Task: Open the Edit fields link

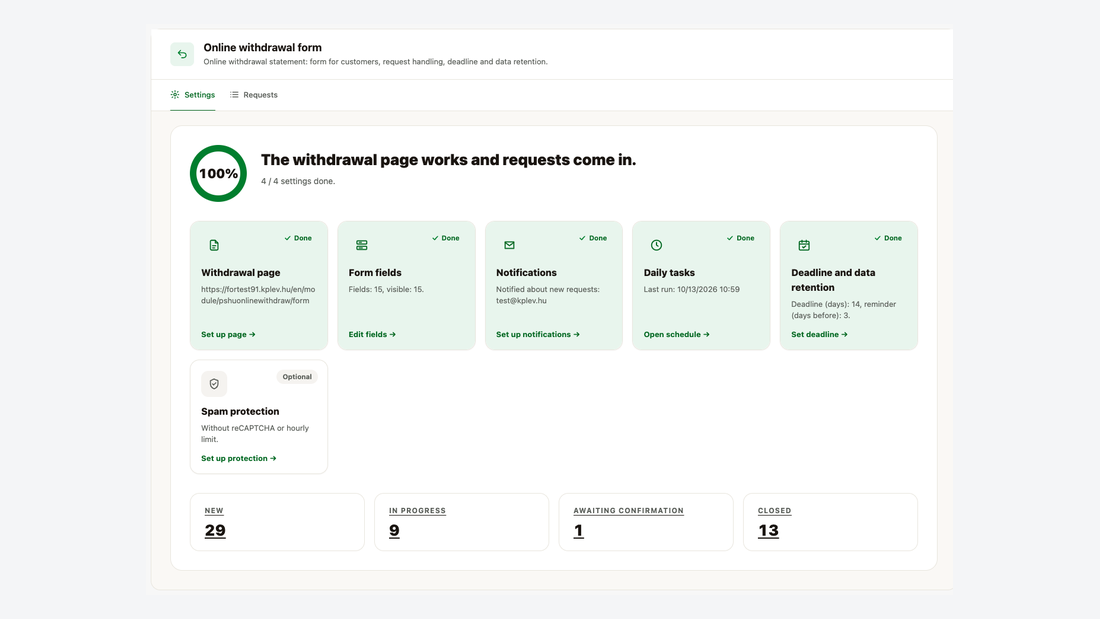Action: (372, 335)
